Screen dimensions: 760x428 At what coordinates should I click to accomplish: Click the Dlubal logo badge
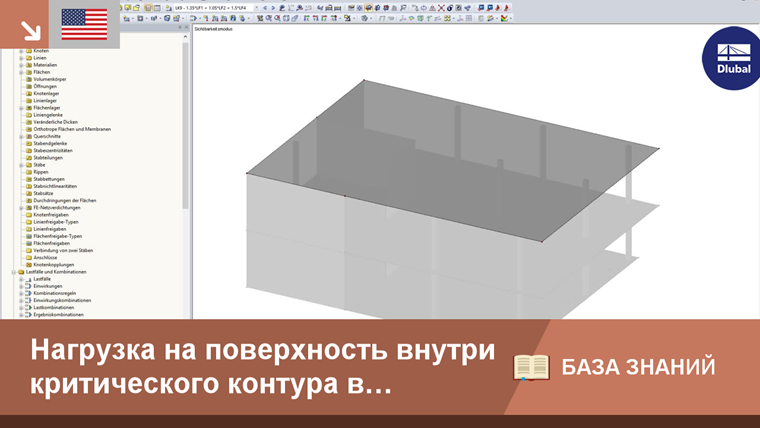[732, 58]
